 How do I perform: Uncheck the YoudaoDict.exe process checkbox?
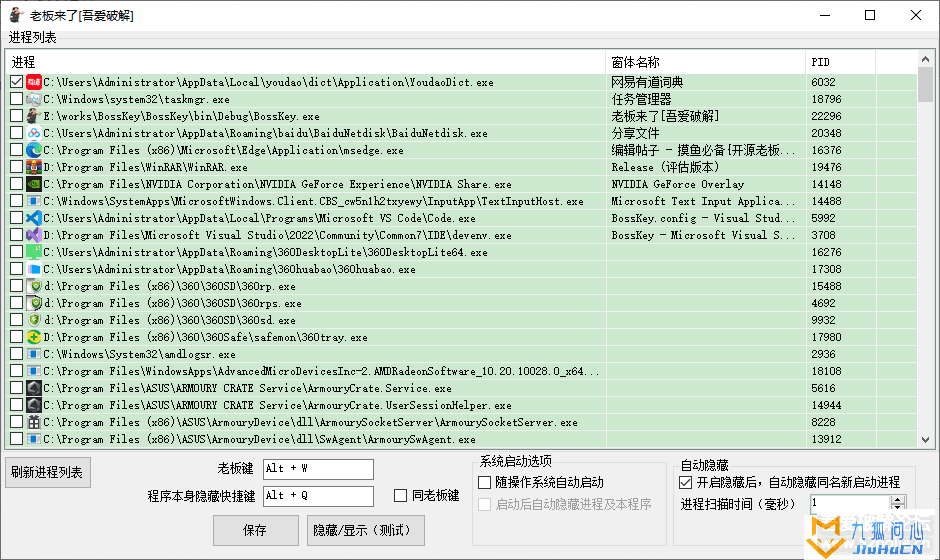pyautogui.click(x=17, y=82)
